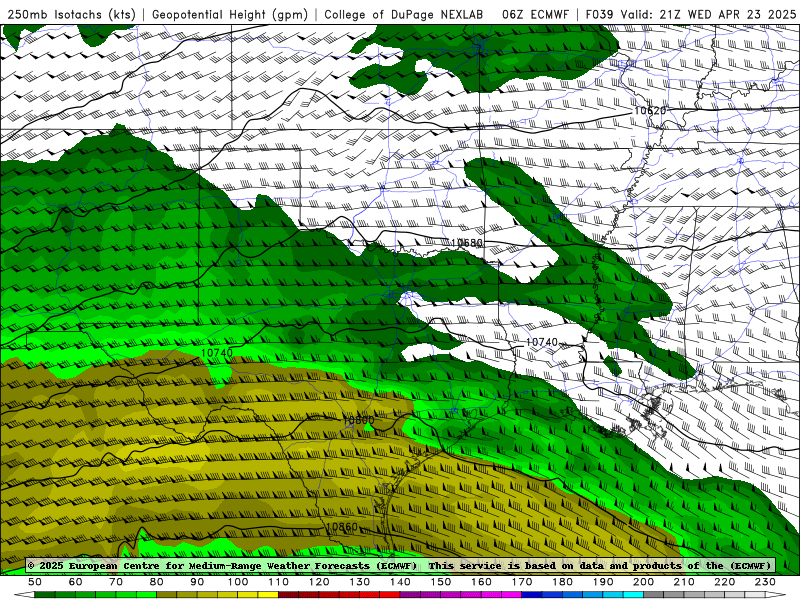The image size is (800, 600).
Task: Click the 140 value on the color scale
Action: (400, 582)
